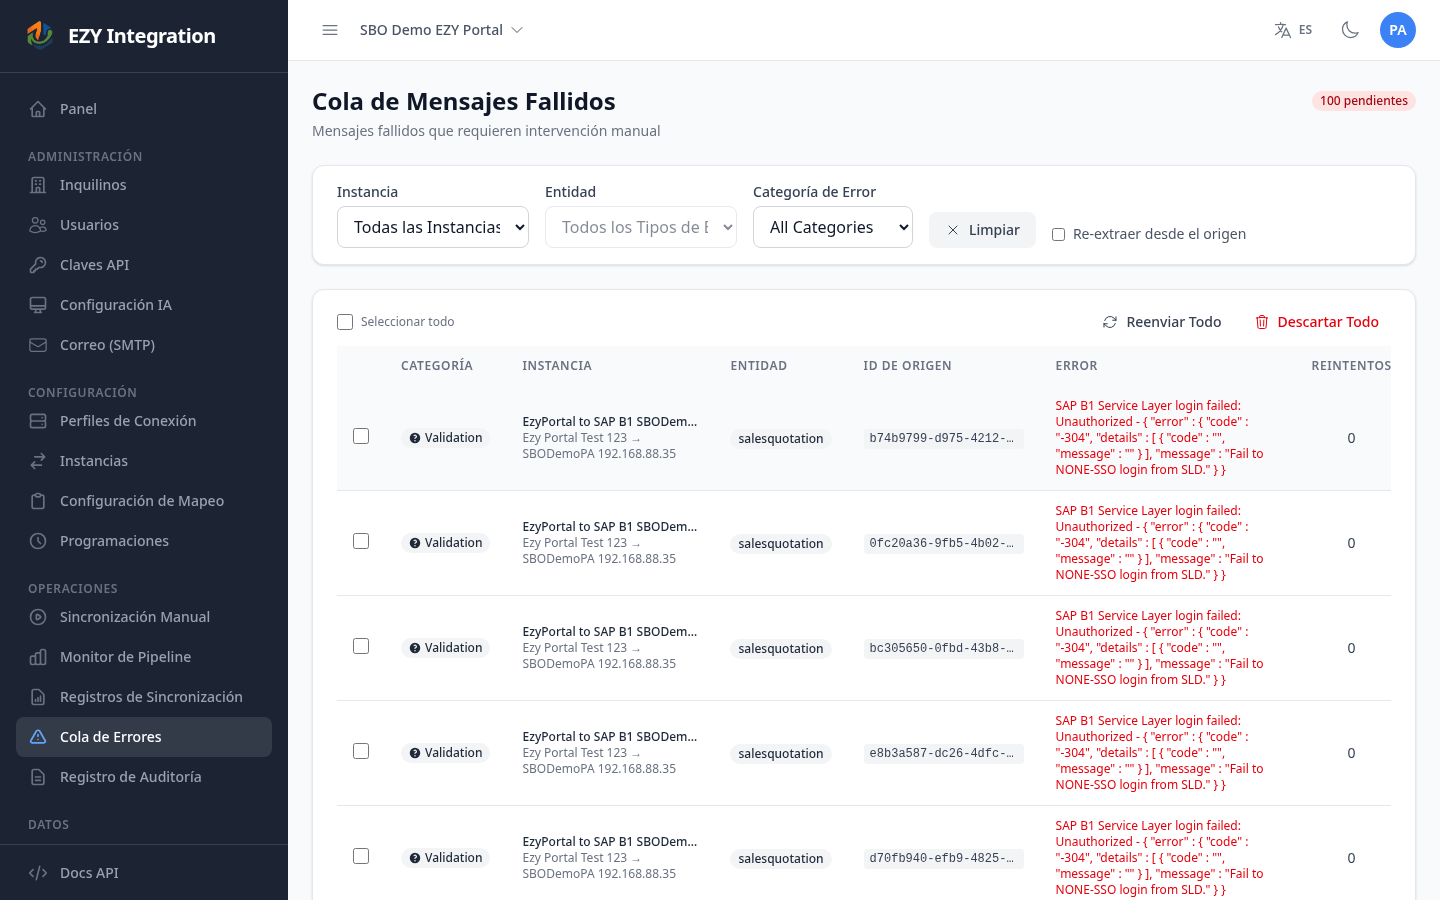The height and width of the screenshot is (900, 1440).
Task: Click Validation badge in 0fc20a36 row
Action: (x=445, y=543)
